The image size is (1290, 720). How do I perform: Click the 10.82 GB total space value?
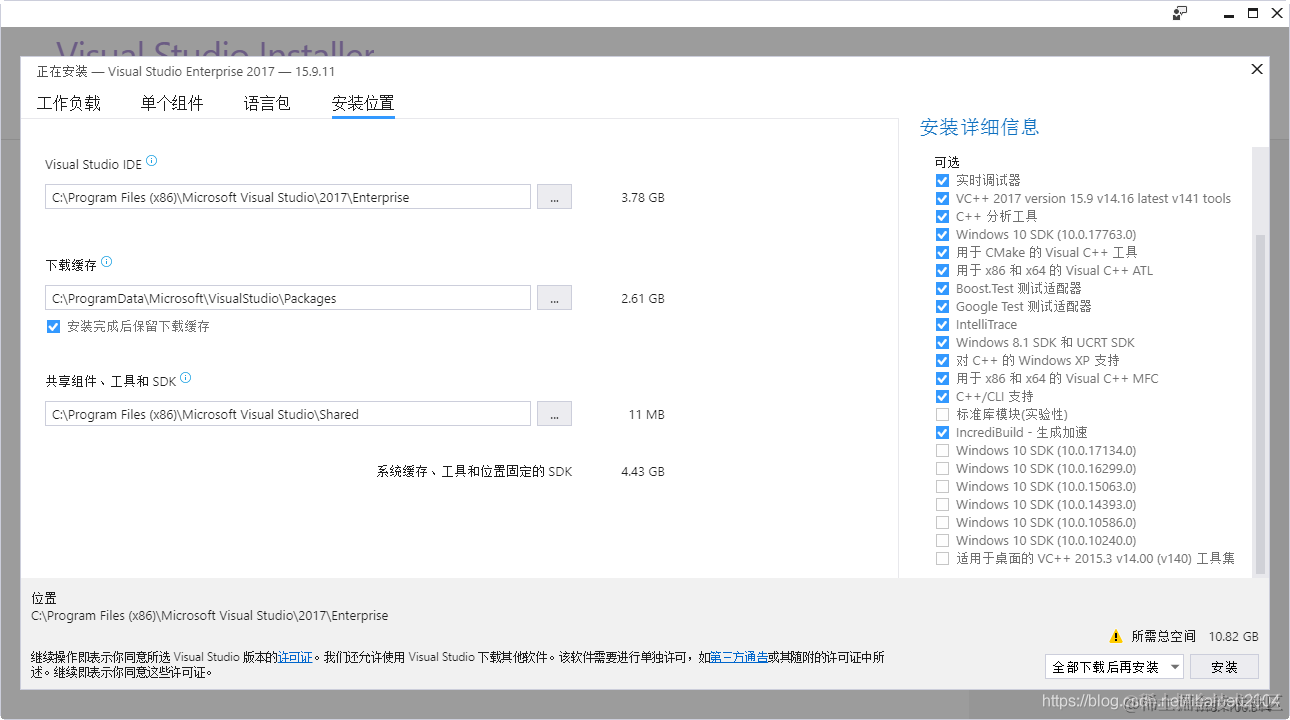tap(1233, 636)
